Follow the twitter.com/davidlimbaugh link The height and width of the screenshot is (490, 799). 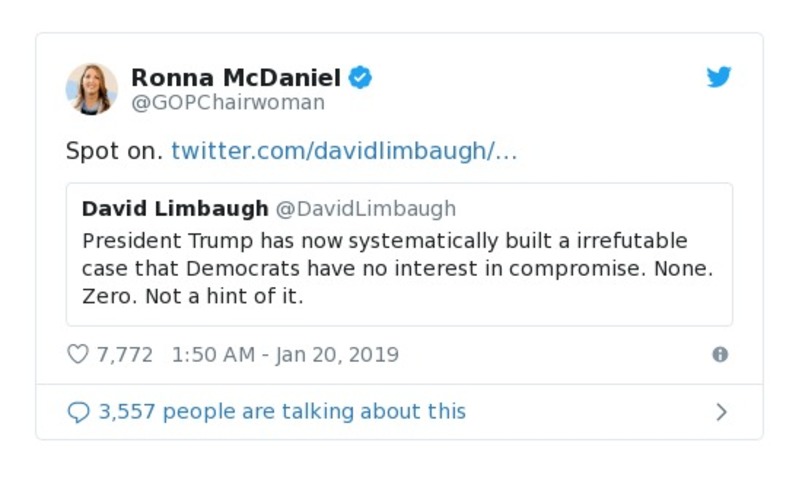(x=344, y=151)
